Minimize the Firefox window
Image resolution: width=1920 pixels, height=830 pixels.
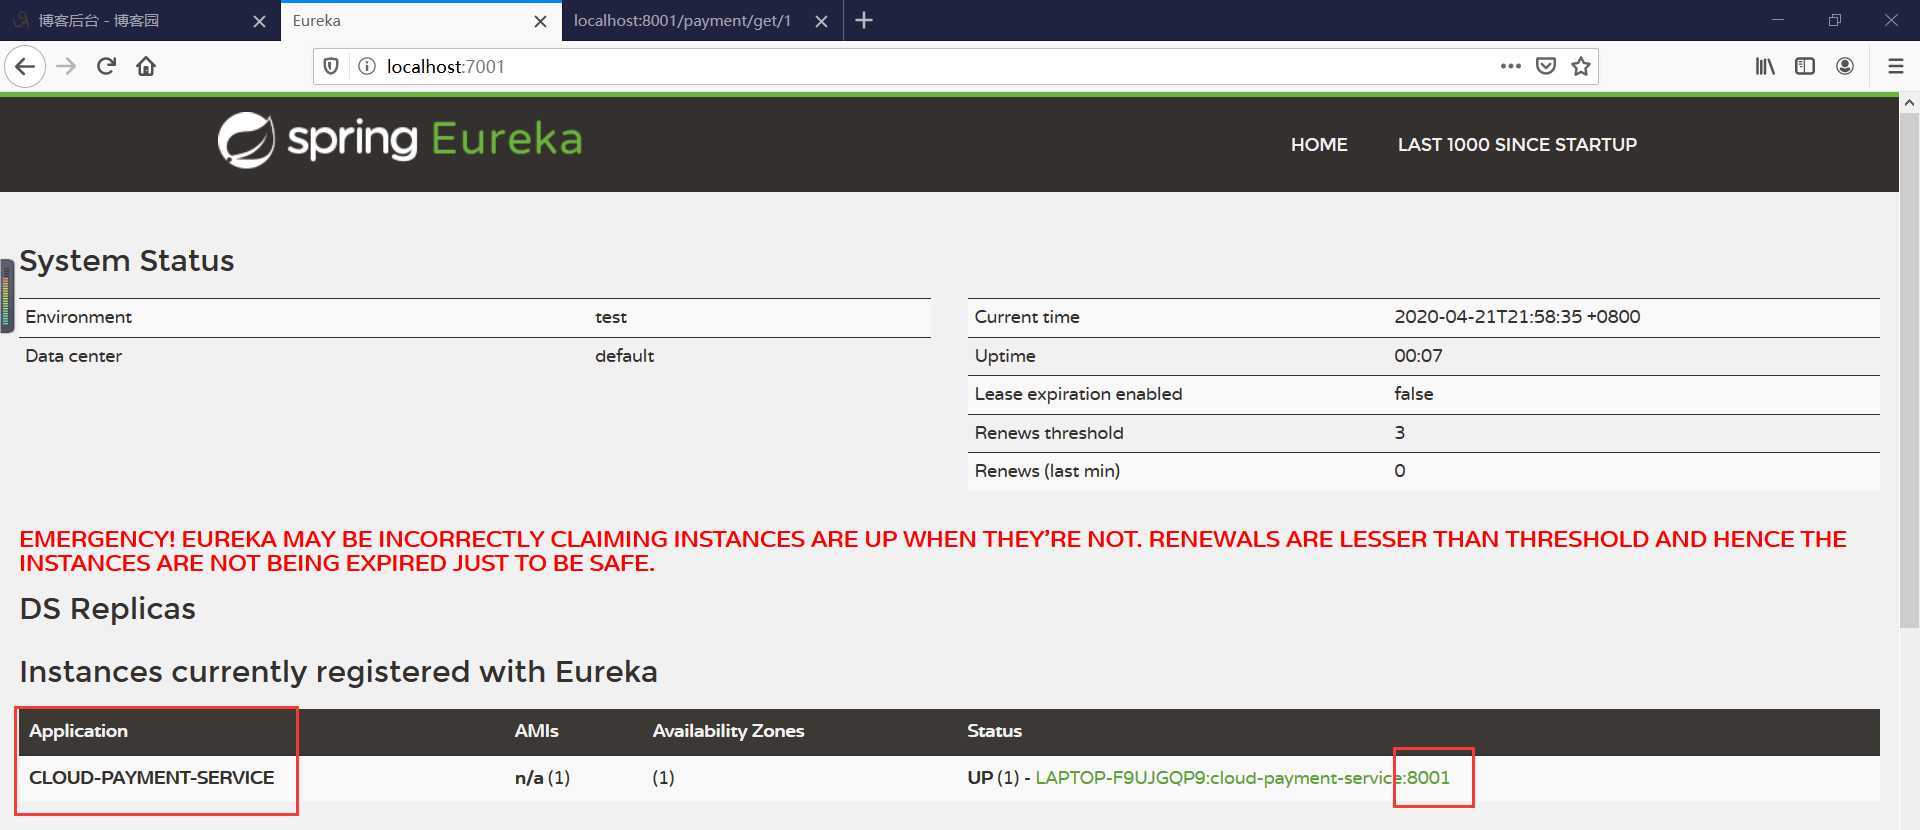click(1777, 20)
